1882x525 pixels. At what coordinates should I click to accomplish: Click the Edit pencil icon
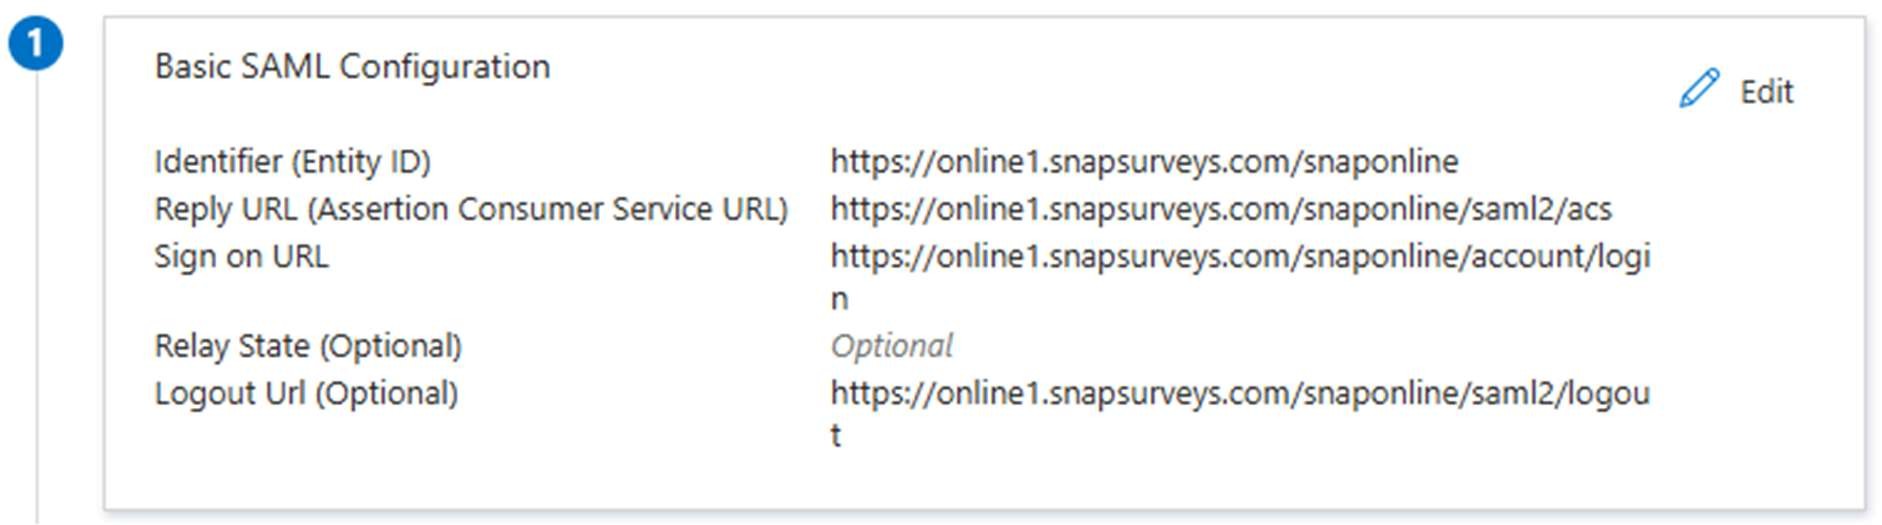[1699, 89]
